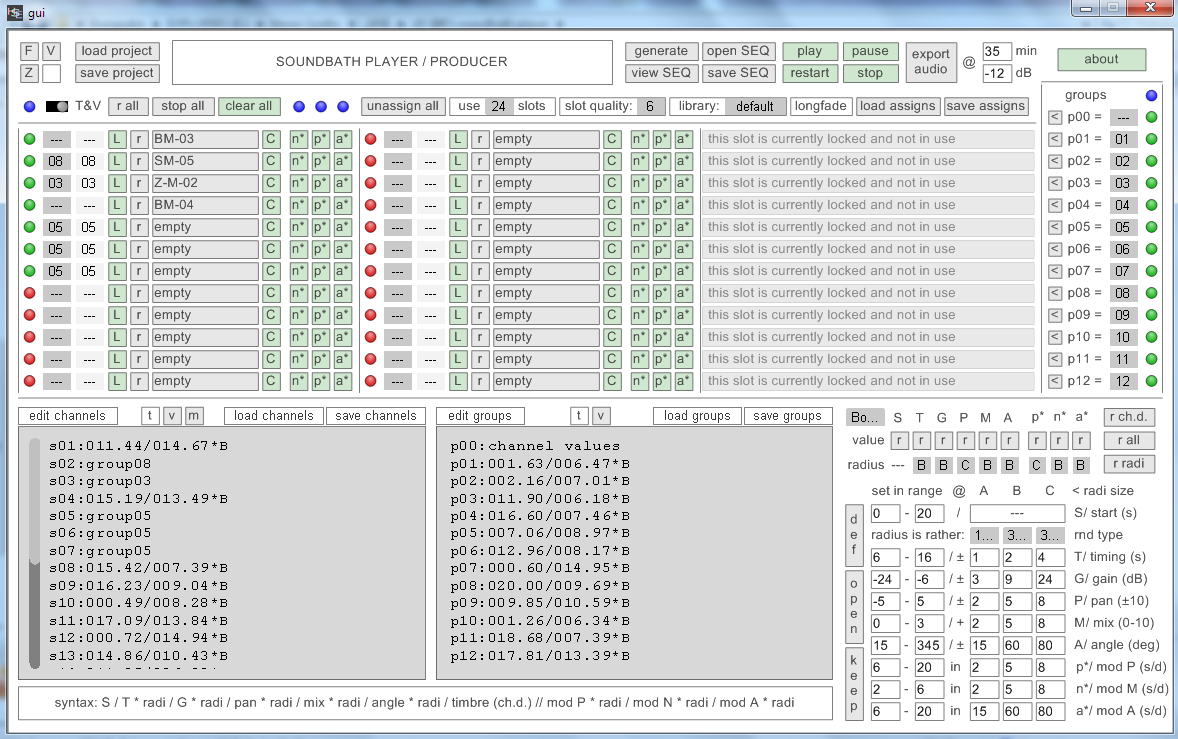The height and width of the screenshot is (739, 1178).
Task: Open the library default selector
Action: (755, 106)
